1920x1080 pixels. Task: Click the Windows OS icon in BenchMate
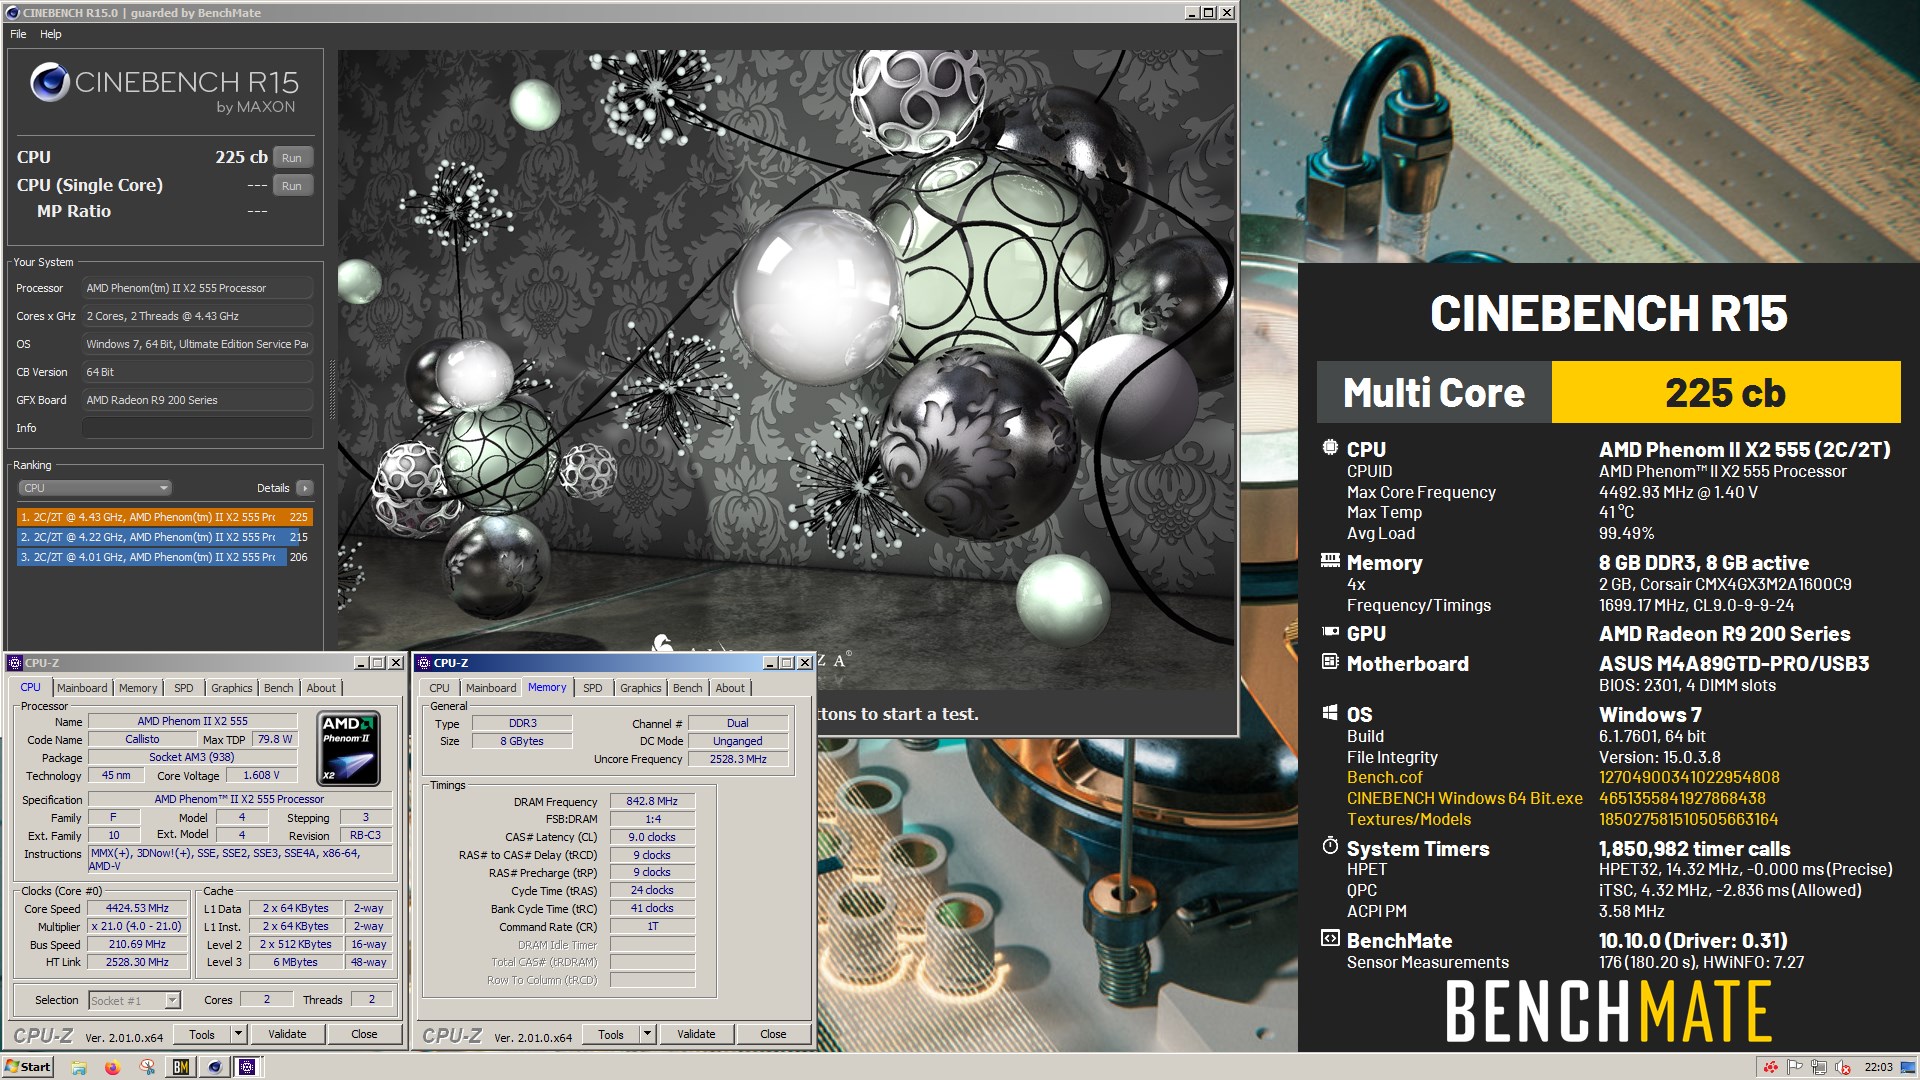click(1330, 712)
